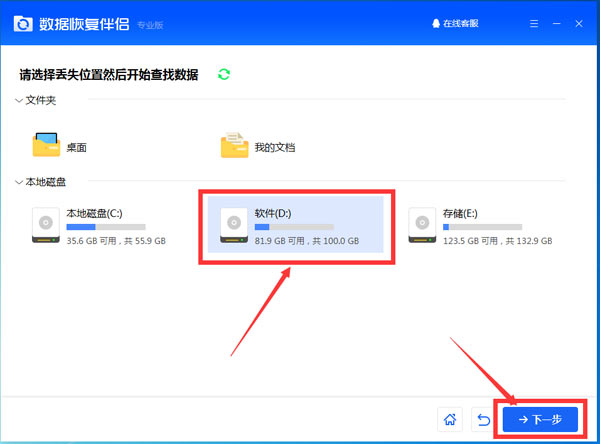
Task: Click the text 123.5 GB 可用，共 132.9 GB
Action: click(x=497, y=241)
